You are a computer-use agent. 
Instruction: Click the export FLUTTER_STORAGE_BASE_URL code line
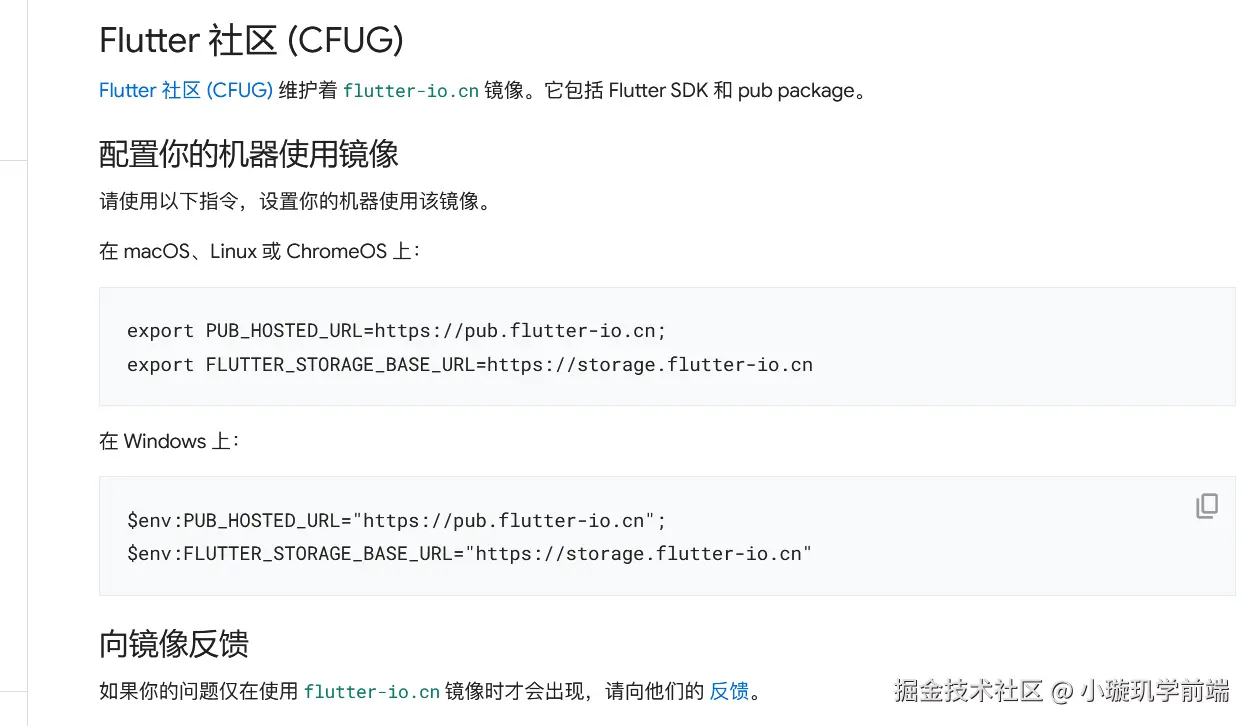(x=469, y=364)
